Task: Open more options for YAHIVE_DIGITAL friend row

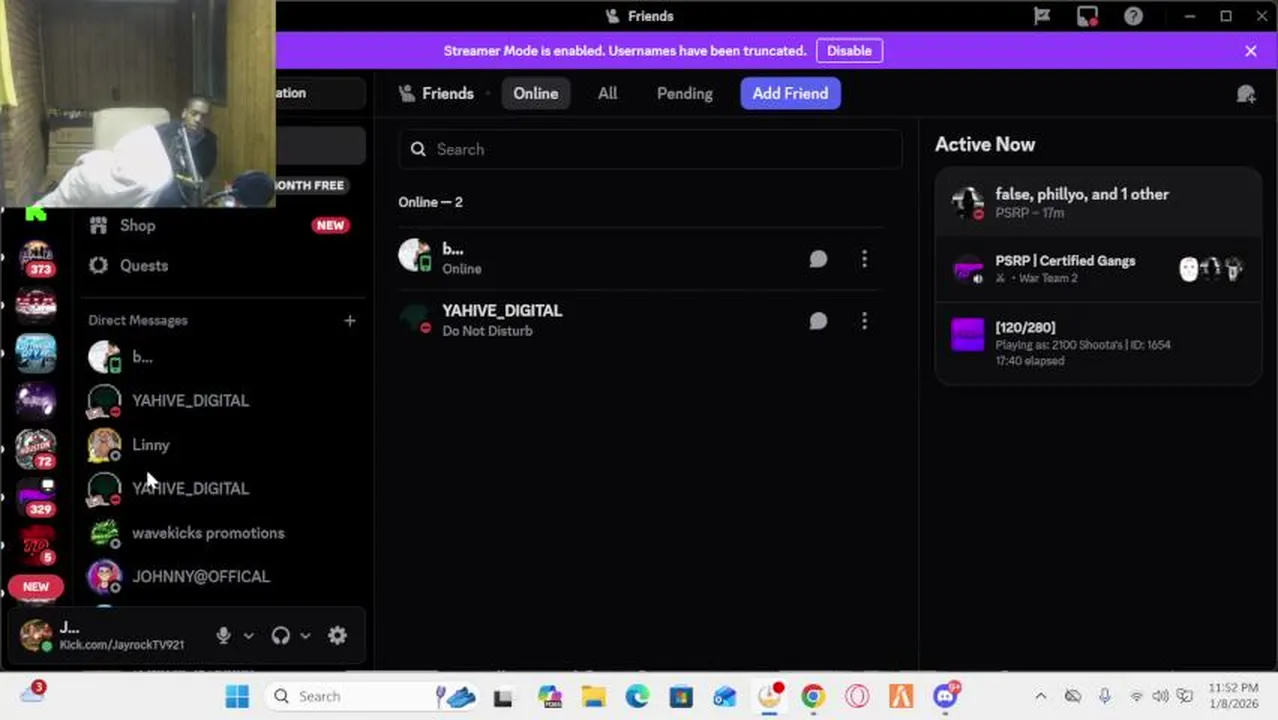Action: [864, 321]
